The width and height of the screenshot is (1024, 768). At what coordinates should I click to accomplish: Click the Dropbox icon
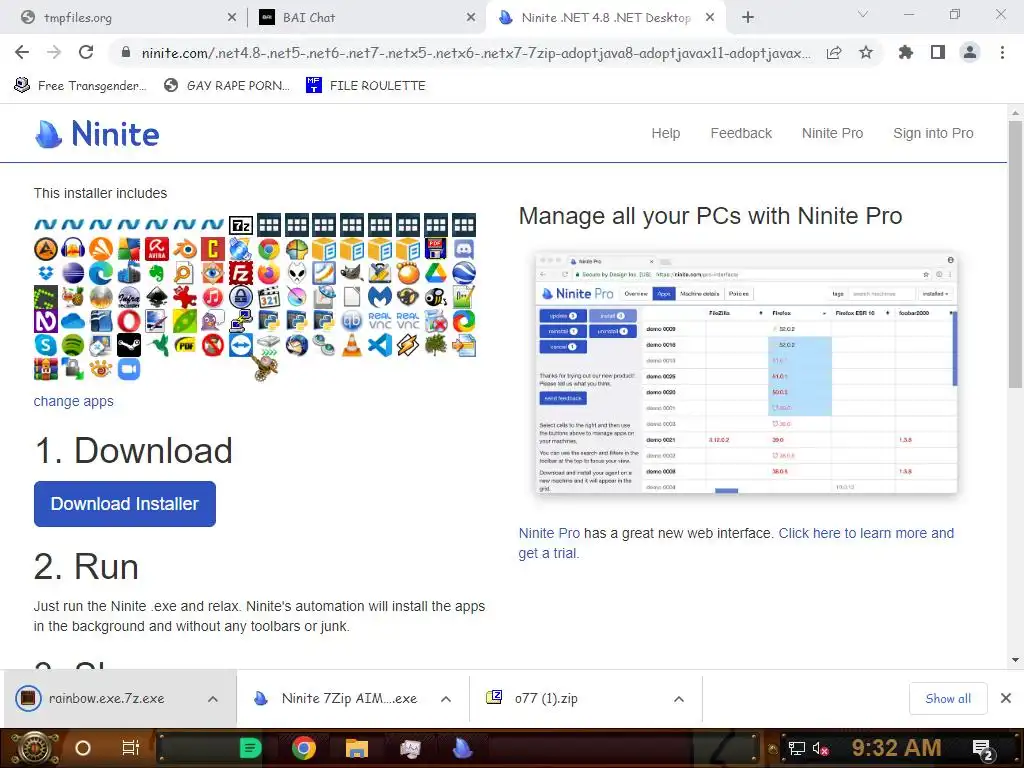click(46, 273)
